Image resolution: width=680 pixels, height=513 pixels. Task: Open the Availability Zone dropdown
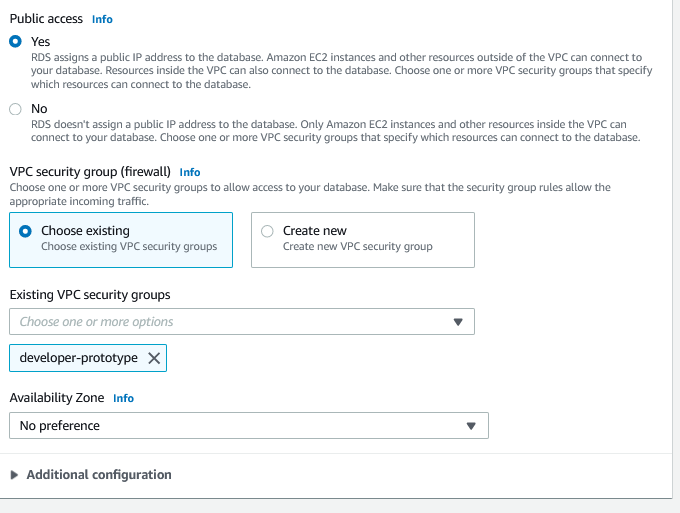coord(249,425)
